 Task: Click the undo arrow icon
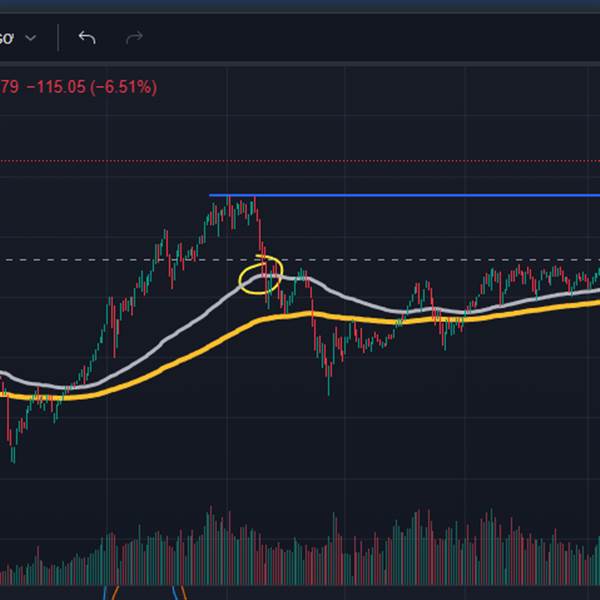coord(87,38)
